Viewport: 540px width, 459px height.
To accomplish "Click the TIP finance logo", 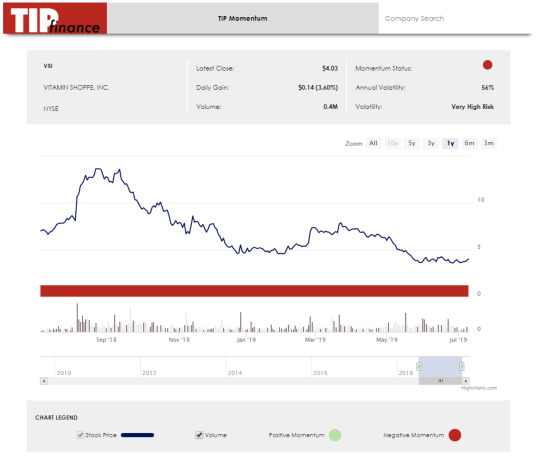I will (55, 19).
